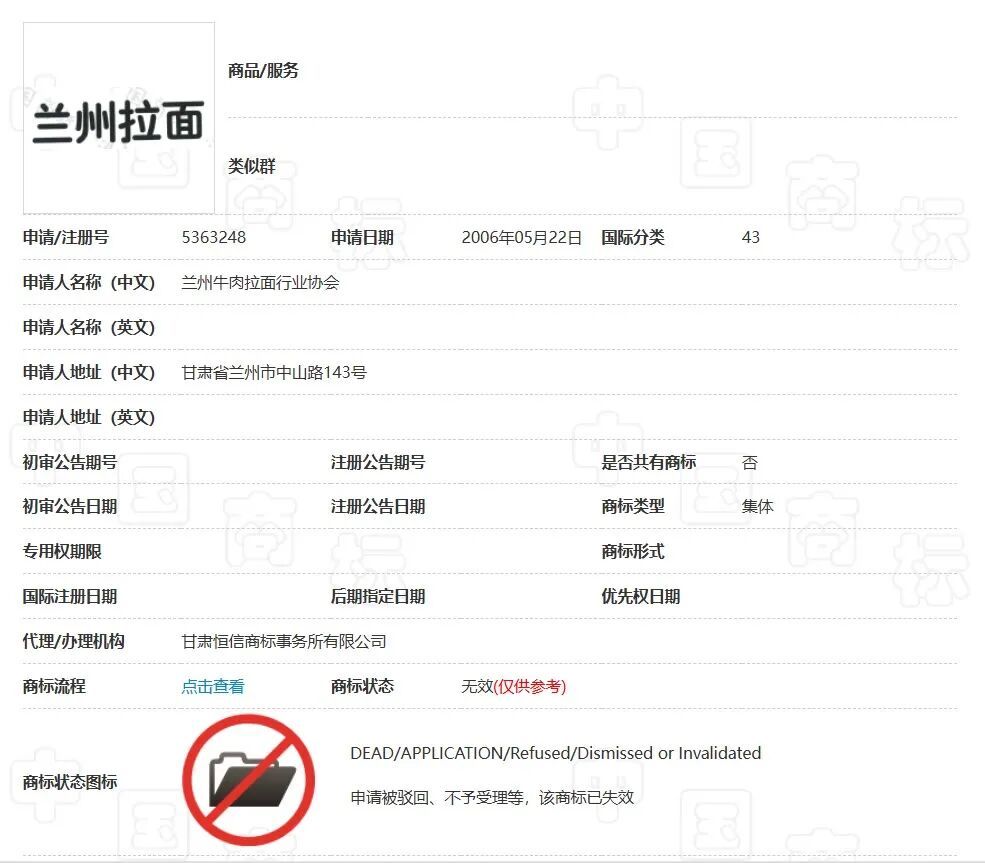
Task: Click the 申请人地址（中文） label
Action: [89, 372]
